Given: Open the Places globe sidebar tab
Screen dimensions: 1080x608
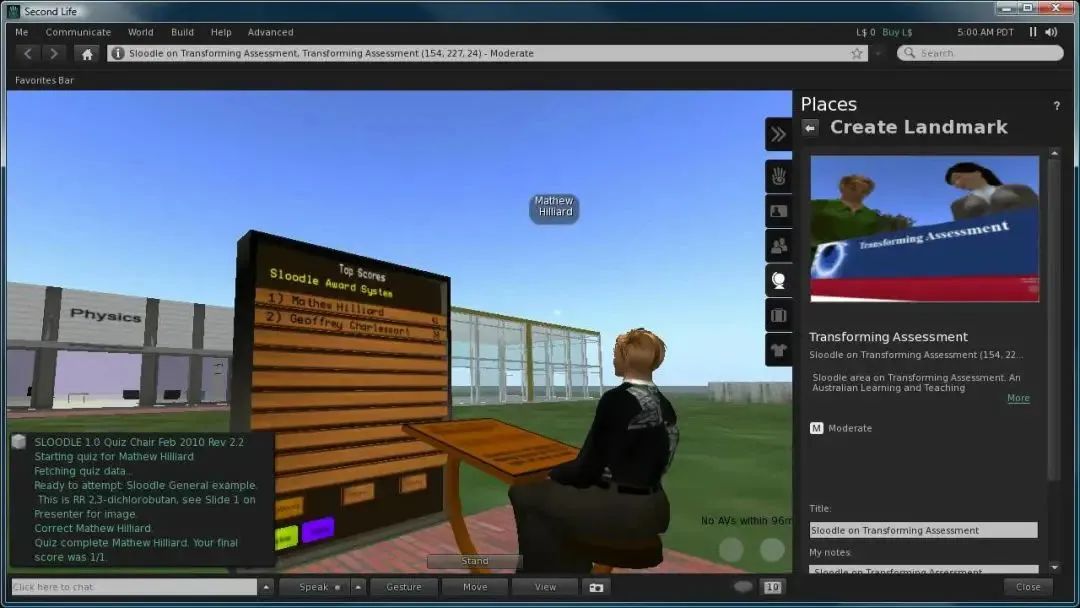Looking at the screenshot, I should [x=779, y=281].
